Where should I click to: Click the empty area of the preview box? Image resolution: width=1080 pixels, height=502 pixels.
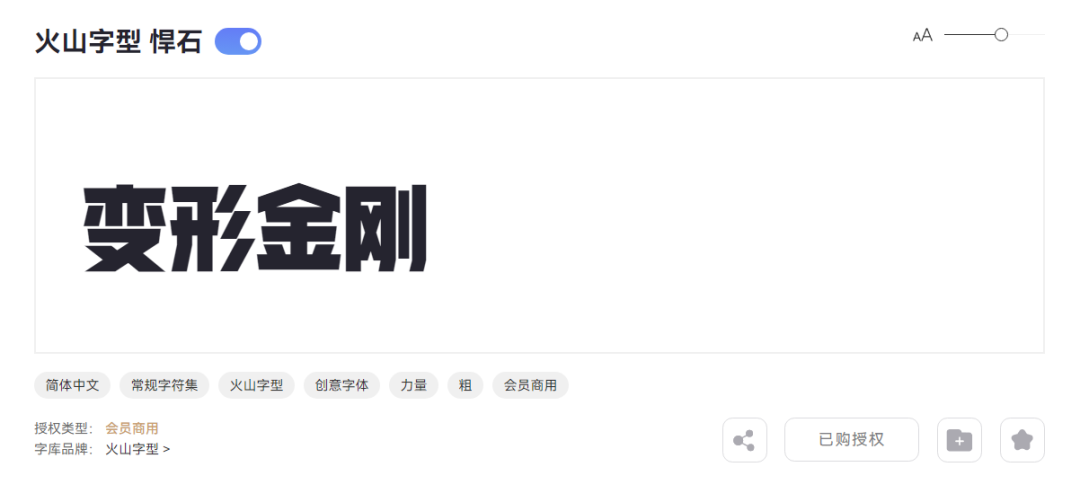[737, 216]
